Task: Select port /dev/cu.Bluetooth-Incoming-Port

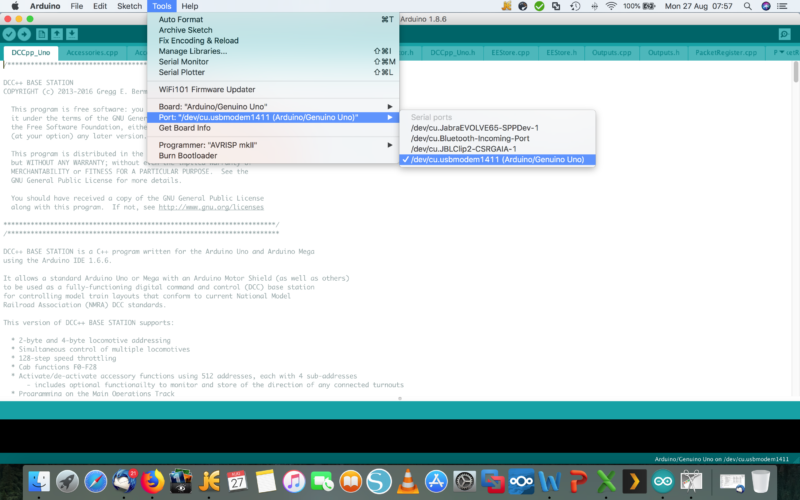Action: coord(497,138)
